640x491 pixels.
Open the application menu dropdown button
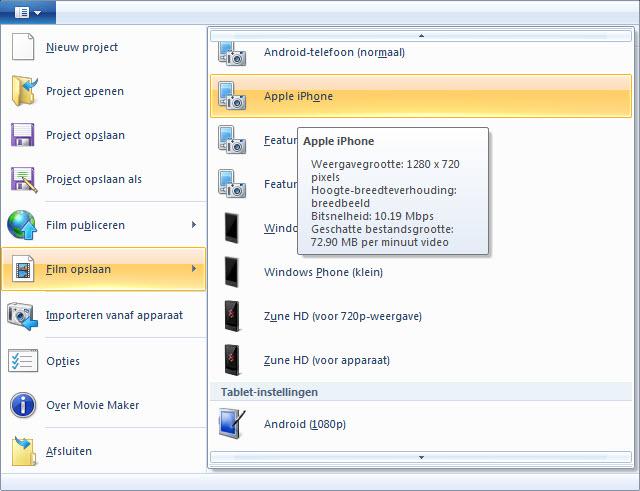[x=27, y=12]
